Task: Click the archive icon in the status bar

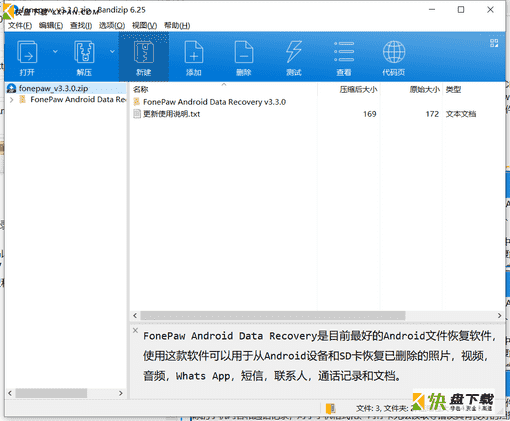Action: [x=331, y=408]
